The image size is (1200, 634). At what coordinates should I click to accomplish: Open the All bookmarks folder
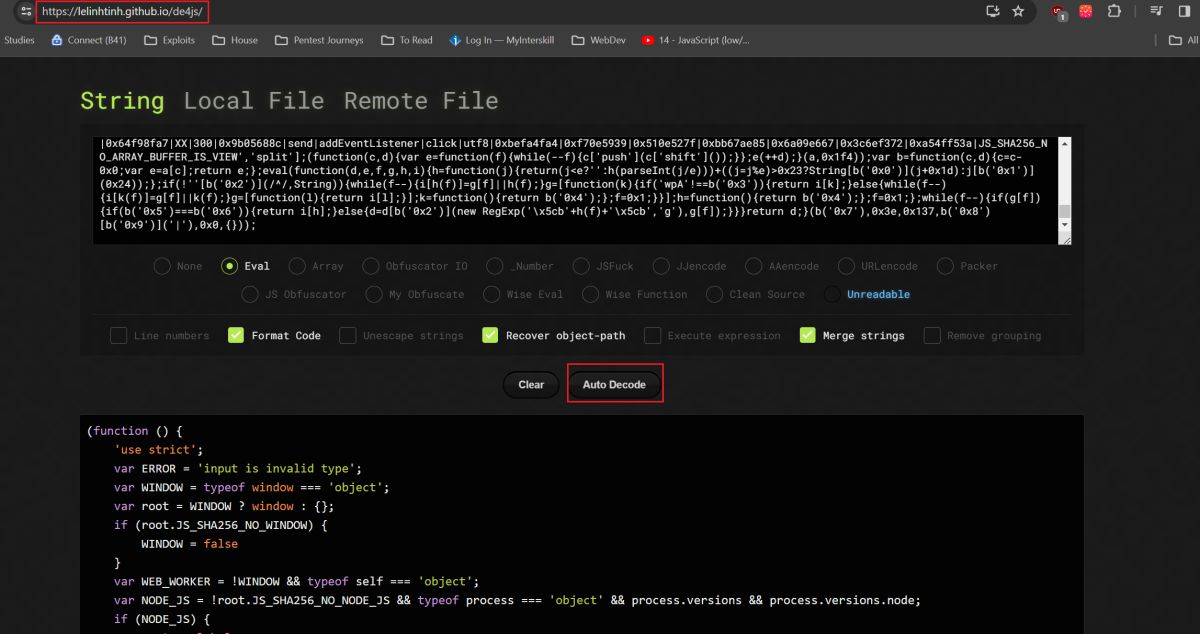pyautogui.click(x=1183, y=40)
